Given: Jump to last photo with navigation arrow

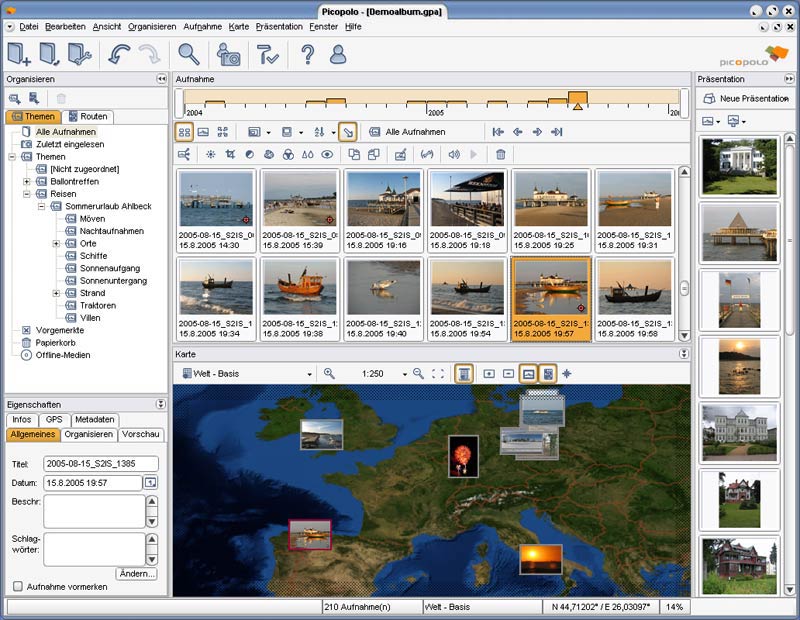Looking at the screenshot, I should click(x=556, y=132).
